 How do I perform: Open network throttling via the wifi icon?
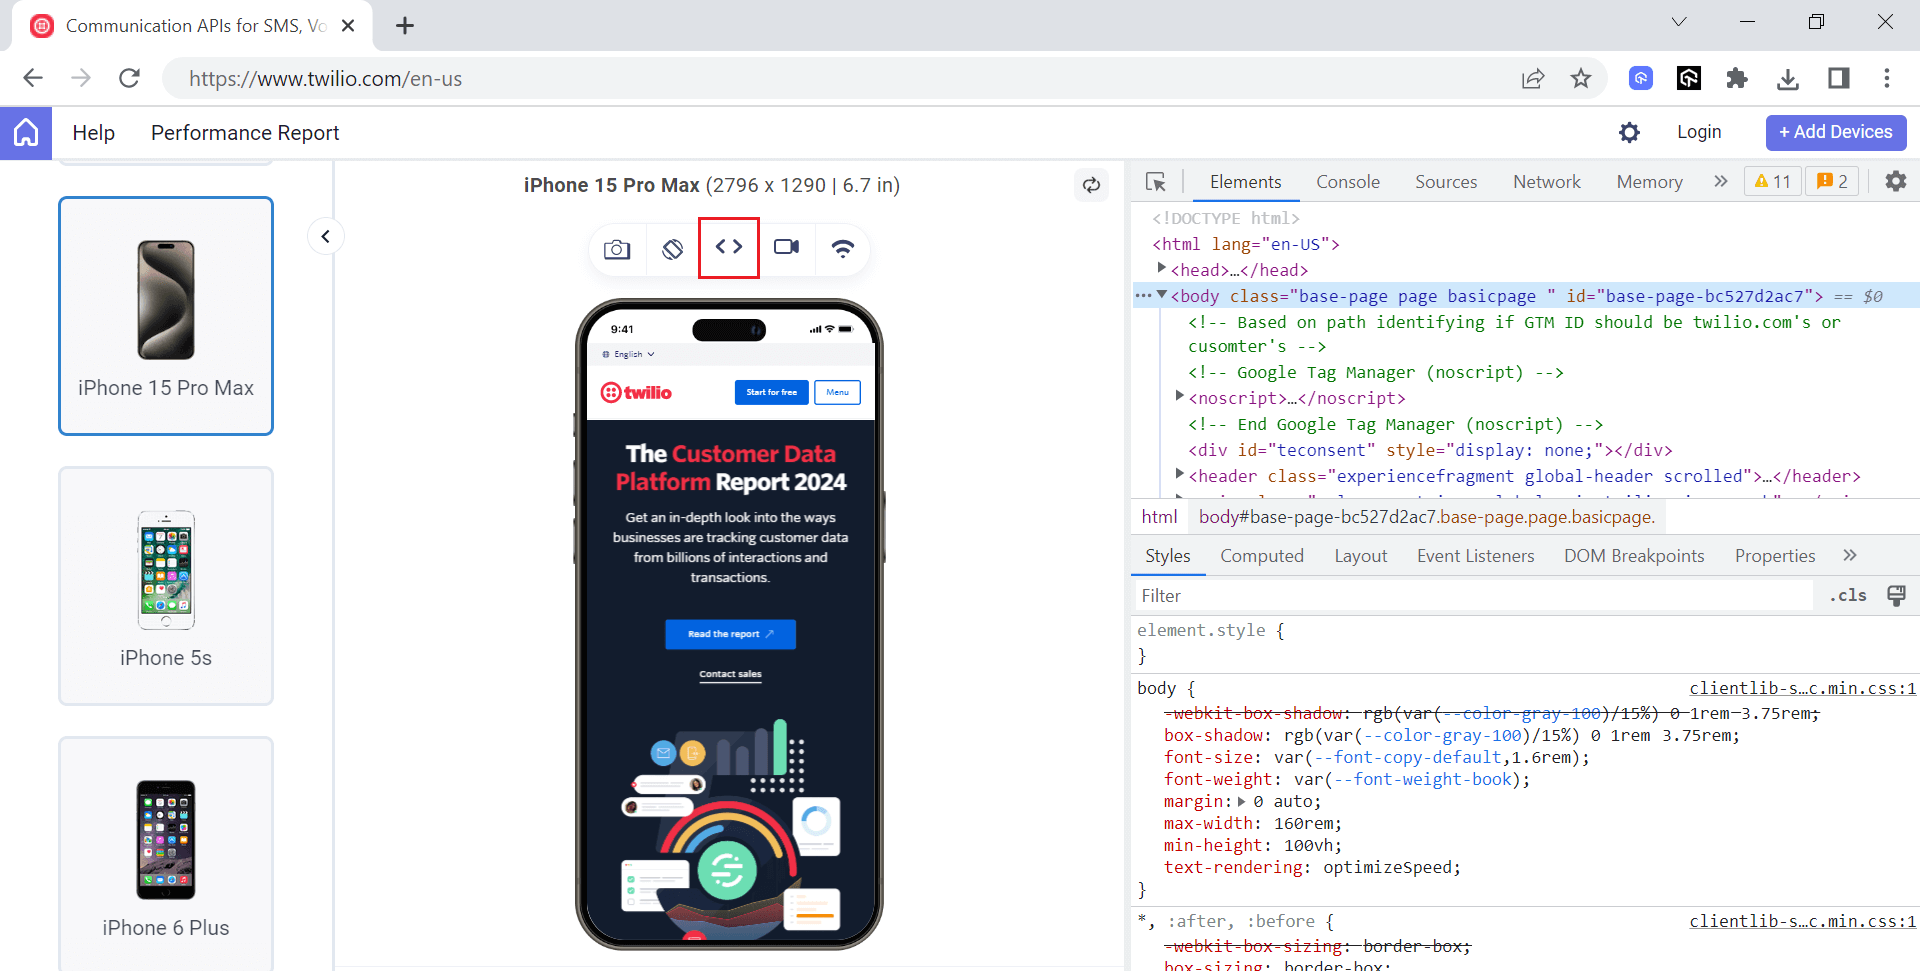pyautogui.click(x=843, y=248)
